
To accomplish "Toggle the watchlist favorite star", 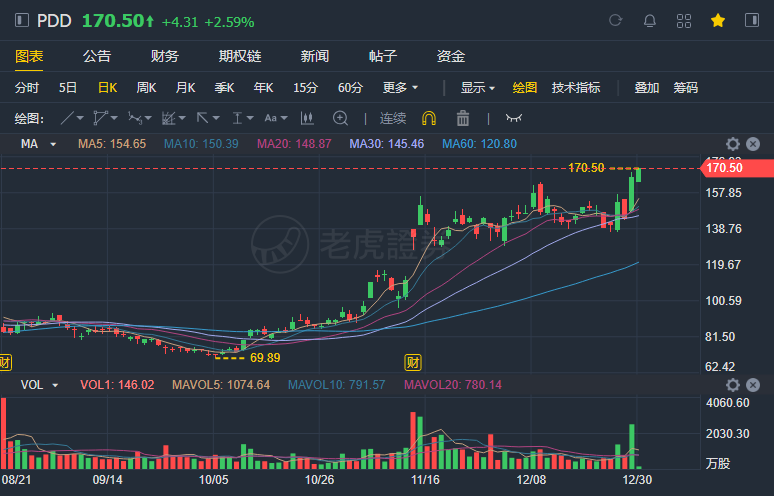I will 718,21.
